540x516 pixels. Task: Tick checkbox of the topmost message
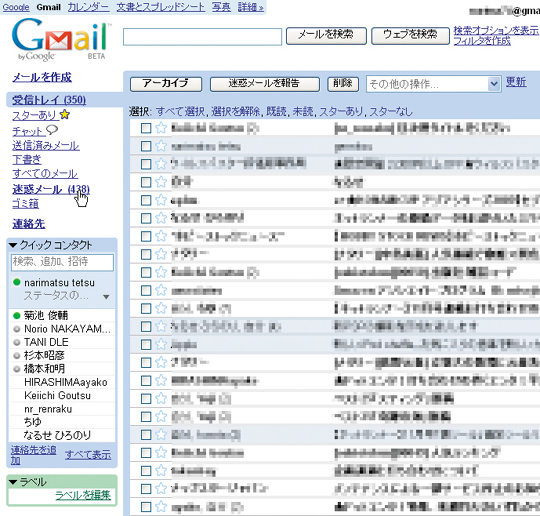(146, 128)
